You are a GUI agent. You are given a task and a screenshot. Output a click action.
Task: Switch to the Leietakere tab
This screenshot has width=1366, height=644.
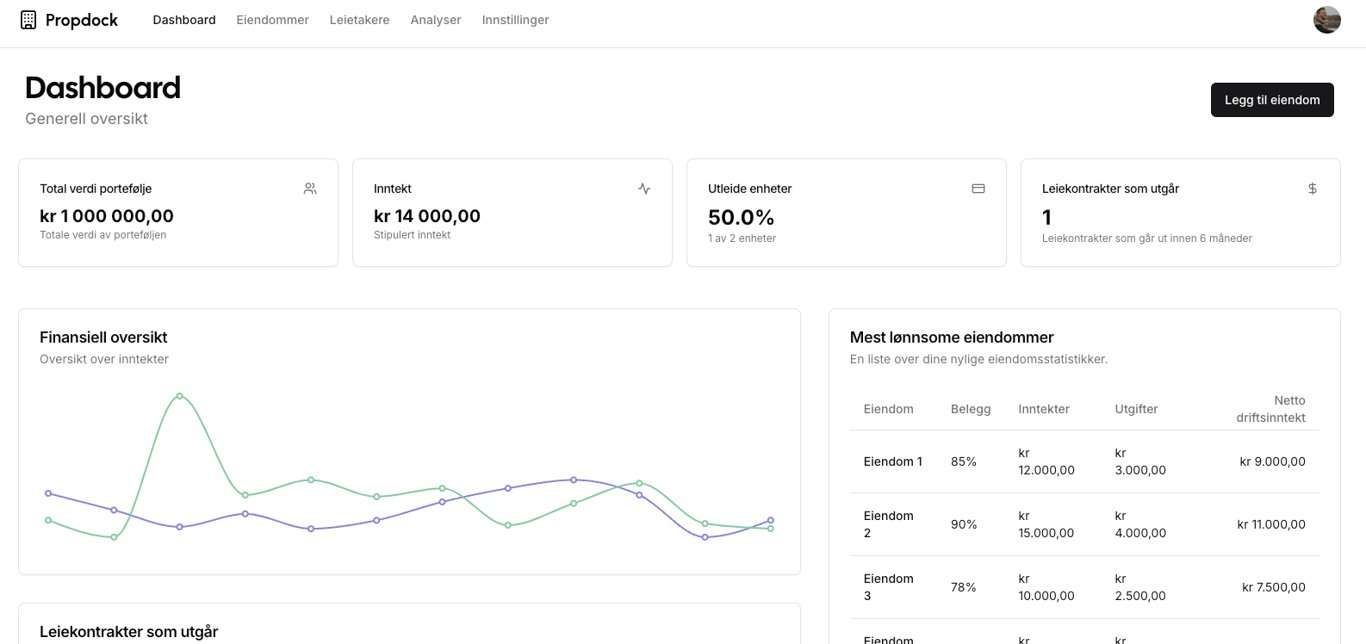pyautogui.click(x=359, y=20)
